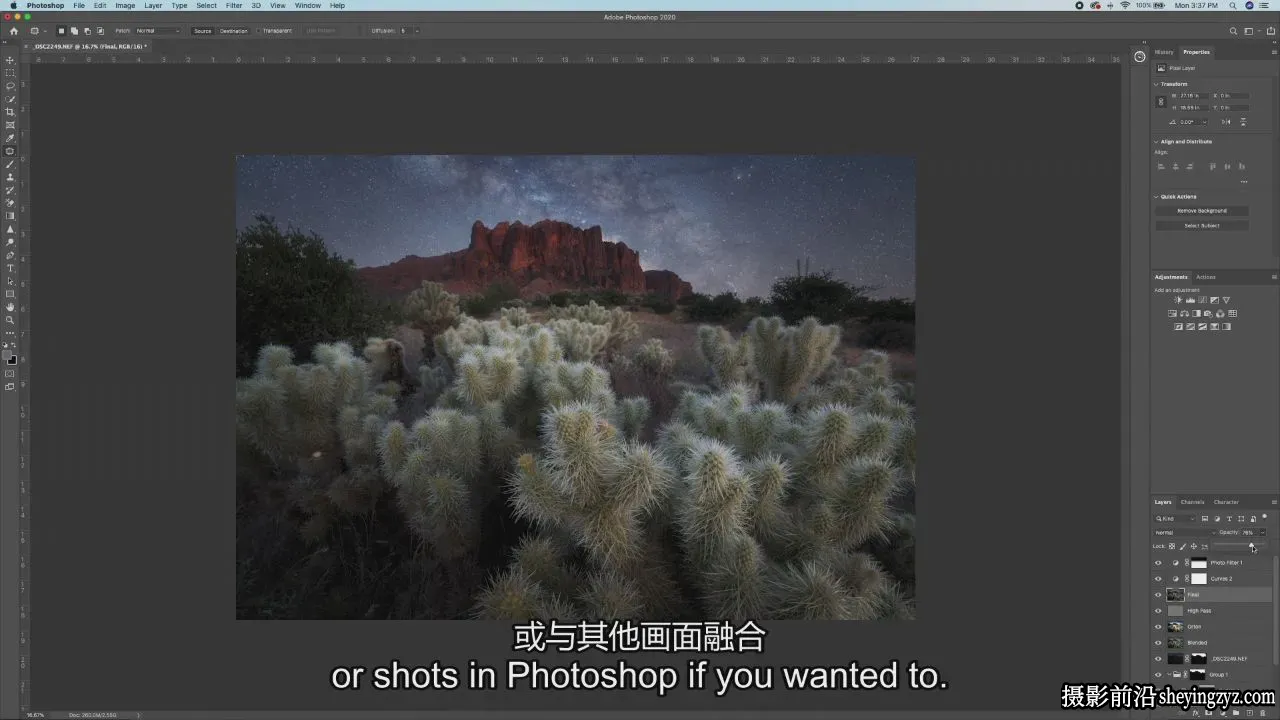Screen dimensions: 1280x720
Task: Select the Brush tool
Action: [x=10, y=164]
